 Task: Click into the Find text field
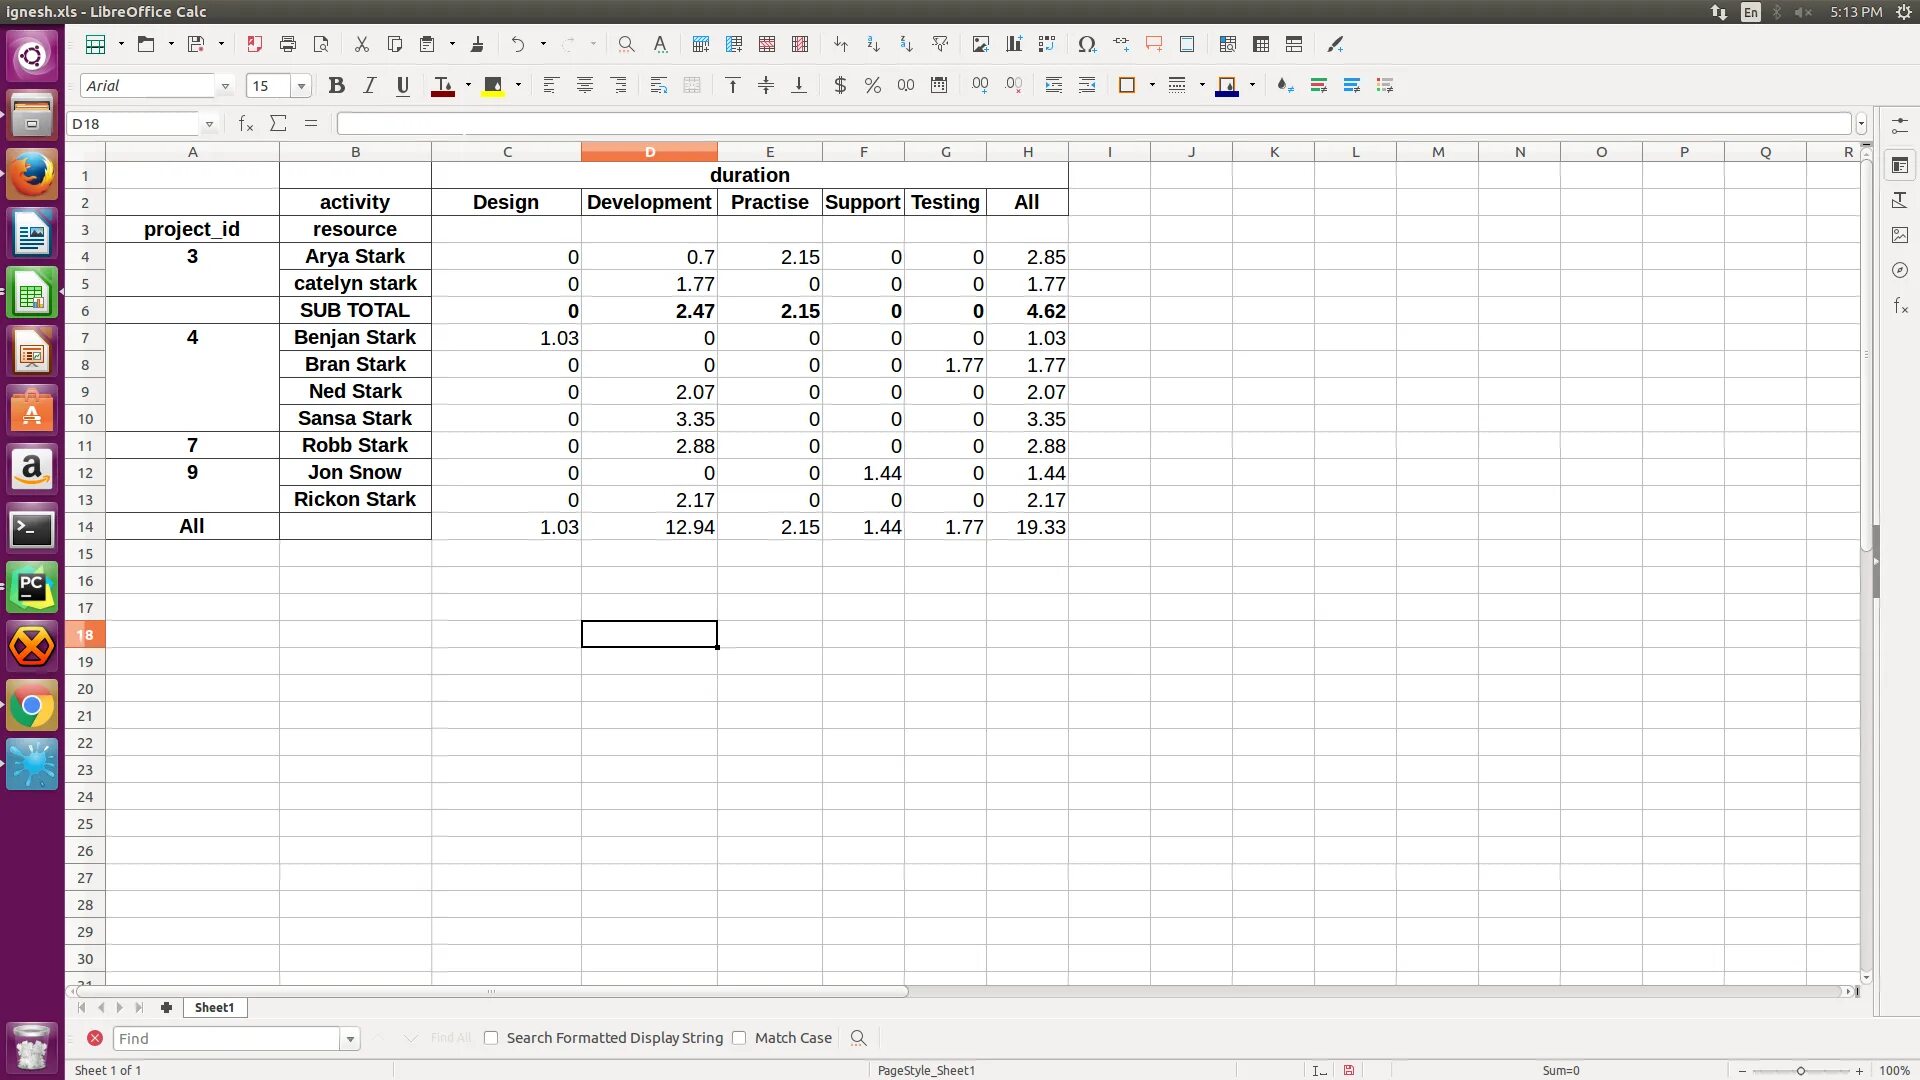[227, 1038]
